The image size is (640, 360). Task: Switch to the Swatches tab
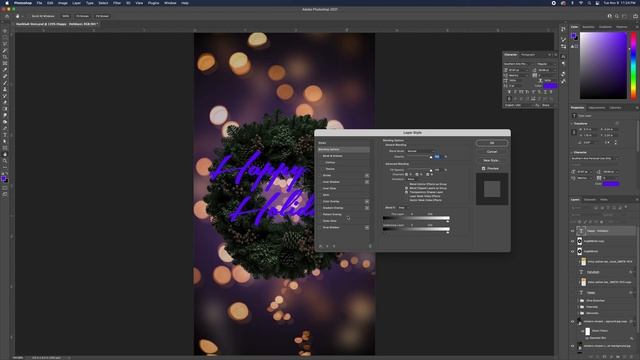tap(588, 27)
